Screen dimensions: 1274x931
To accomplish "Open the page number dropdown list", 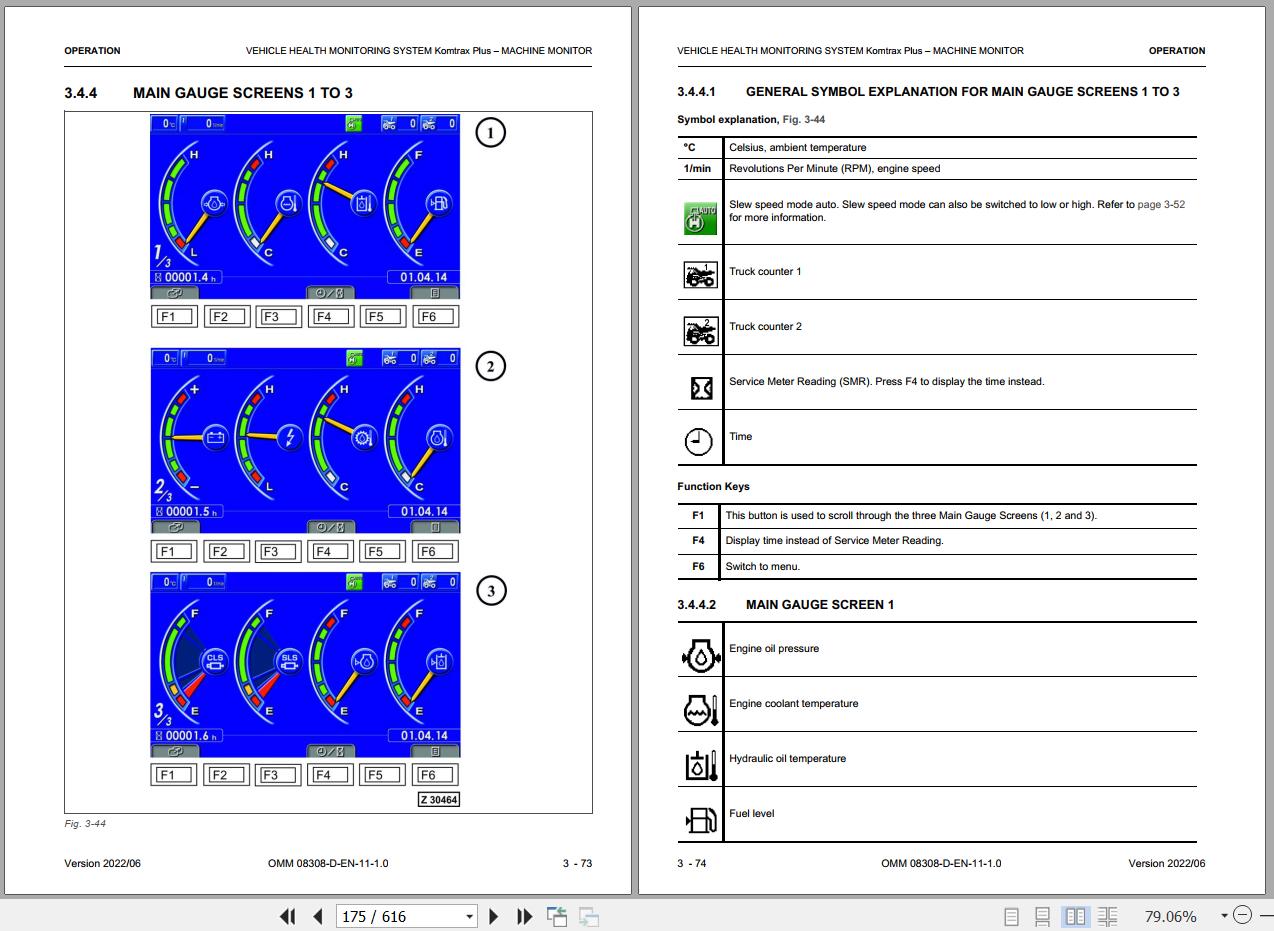I will (x=469, y=916).
